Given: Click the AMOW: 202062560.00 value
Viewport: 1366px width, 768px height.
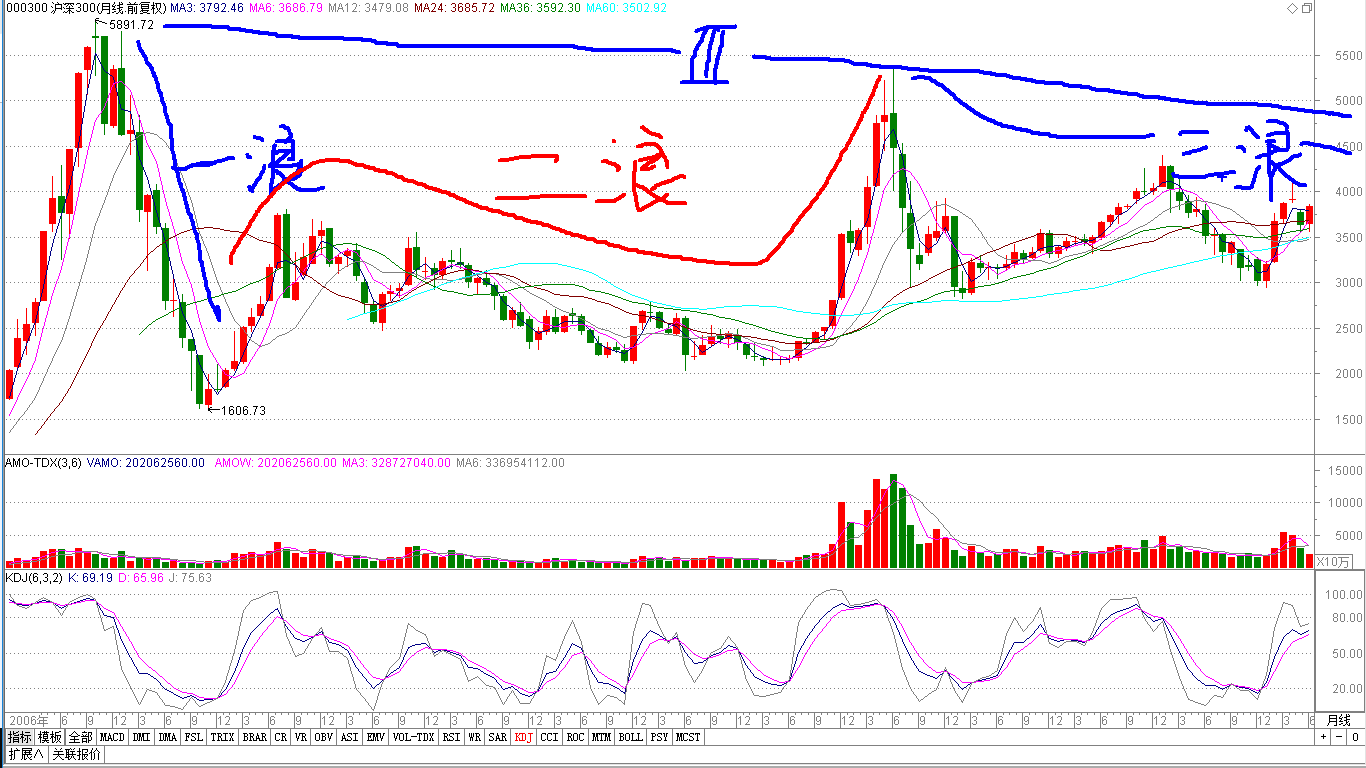Looking at the screenshot, I should point(275,463).
